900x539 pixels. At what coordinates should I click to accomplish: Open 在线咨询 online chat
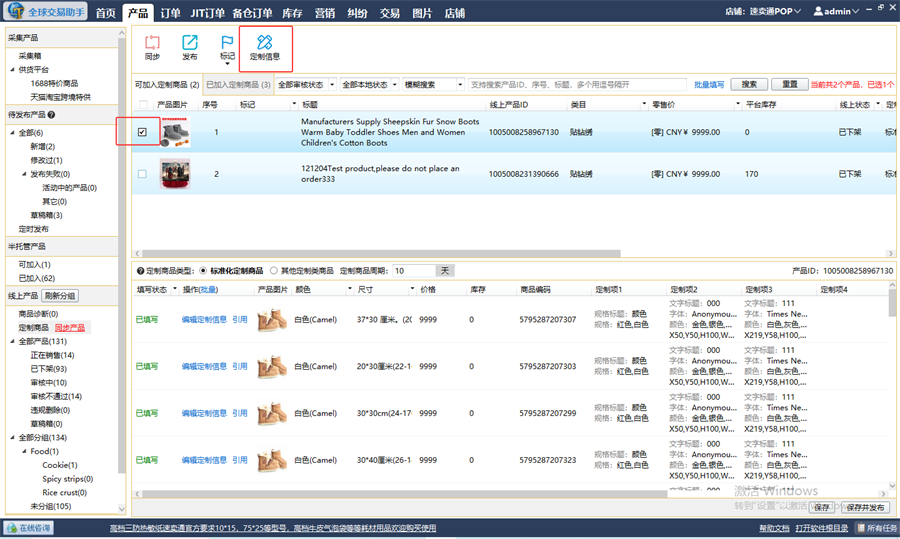[28, 528]
